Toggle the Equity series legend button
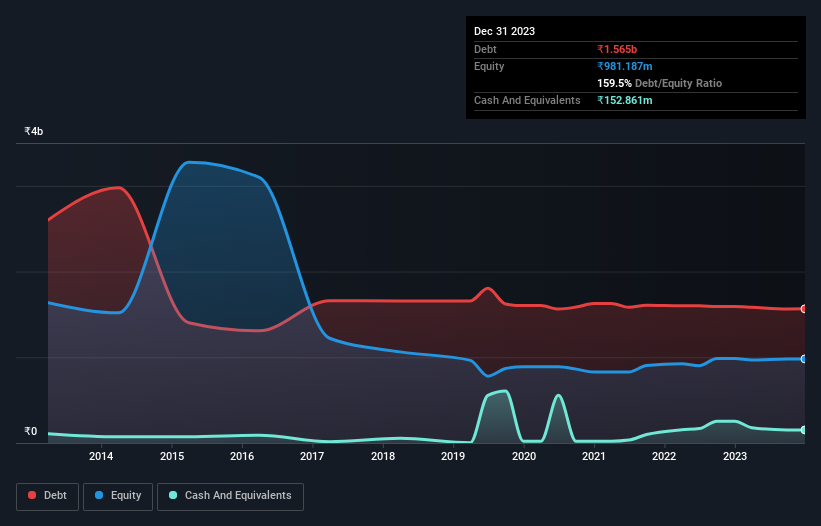This screenshot has height=526, width=821. (x=118, y=496)
